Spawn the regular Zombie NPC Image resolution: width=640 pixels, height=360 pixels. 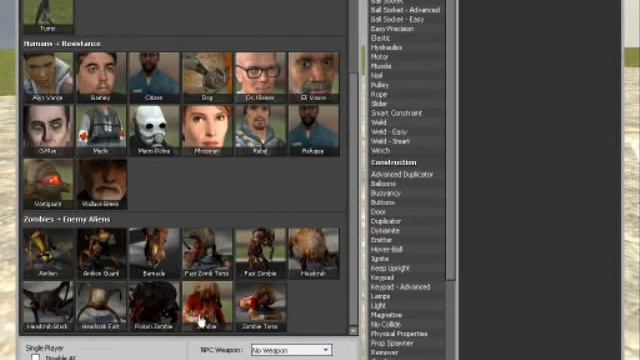pyautogui.click(x=207, y=306)
